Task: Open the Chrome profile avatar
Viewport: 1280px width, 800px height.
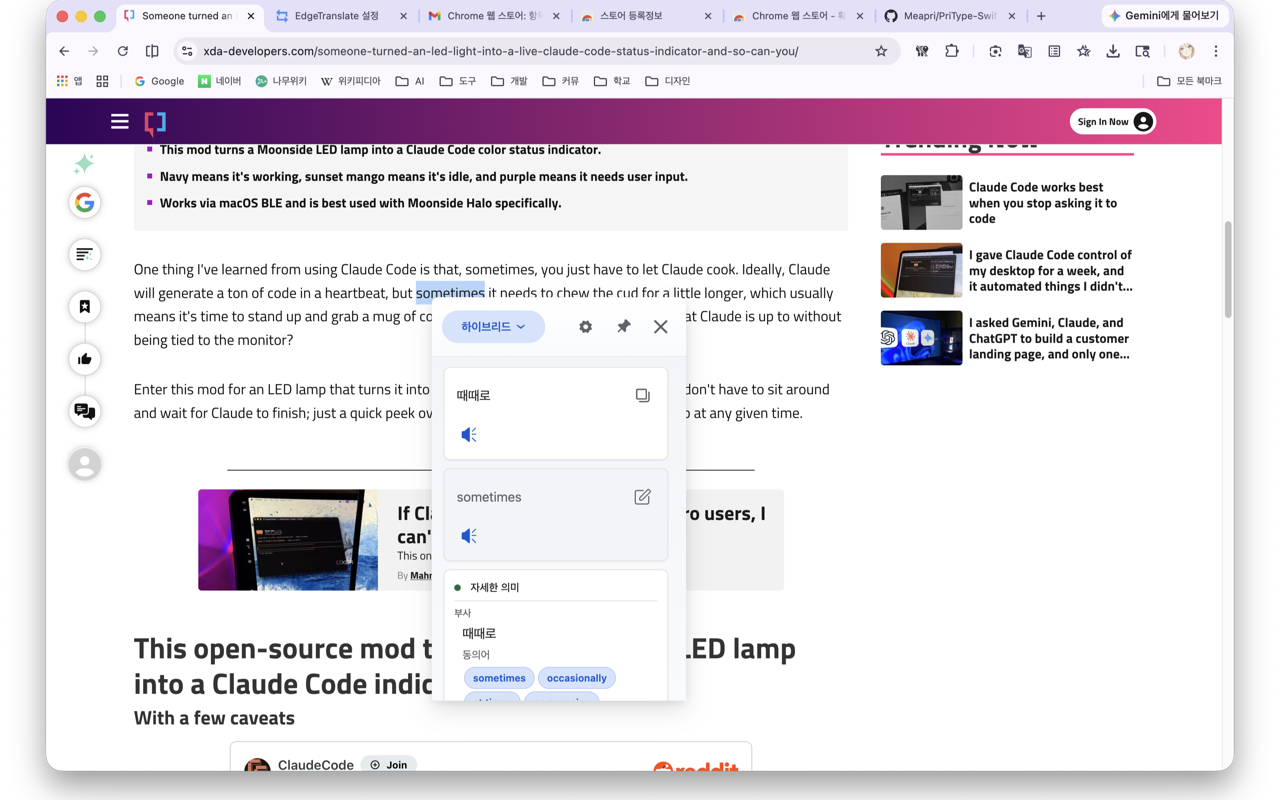Action: (1186, 51)
